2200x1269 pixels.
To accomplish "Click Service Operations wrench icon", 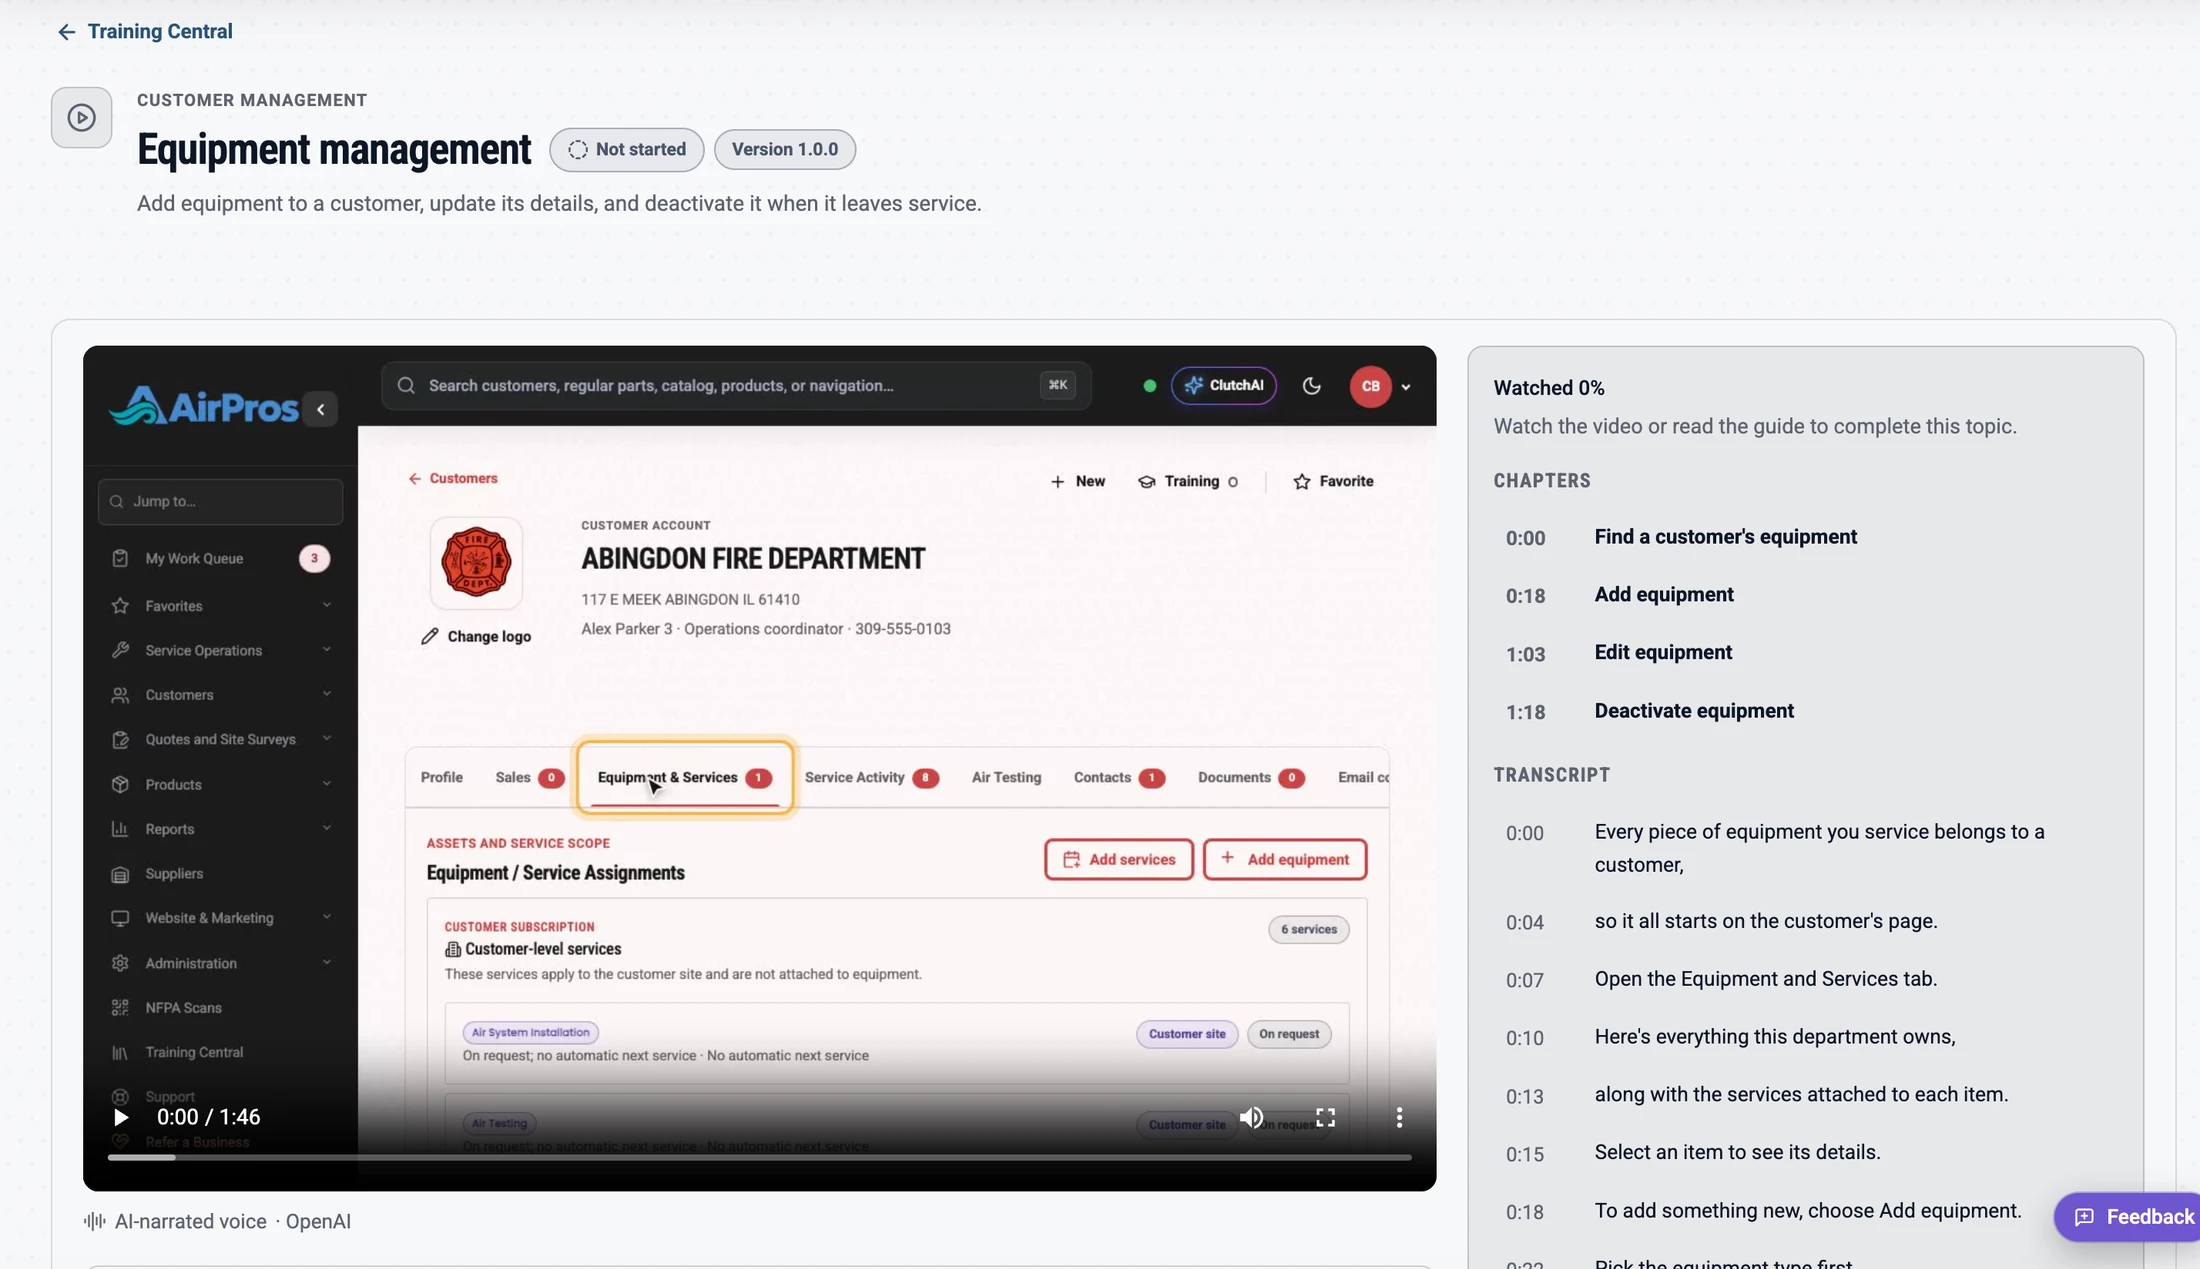I will (120, 650).
